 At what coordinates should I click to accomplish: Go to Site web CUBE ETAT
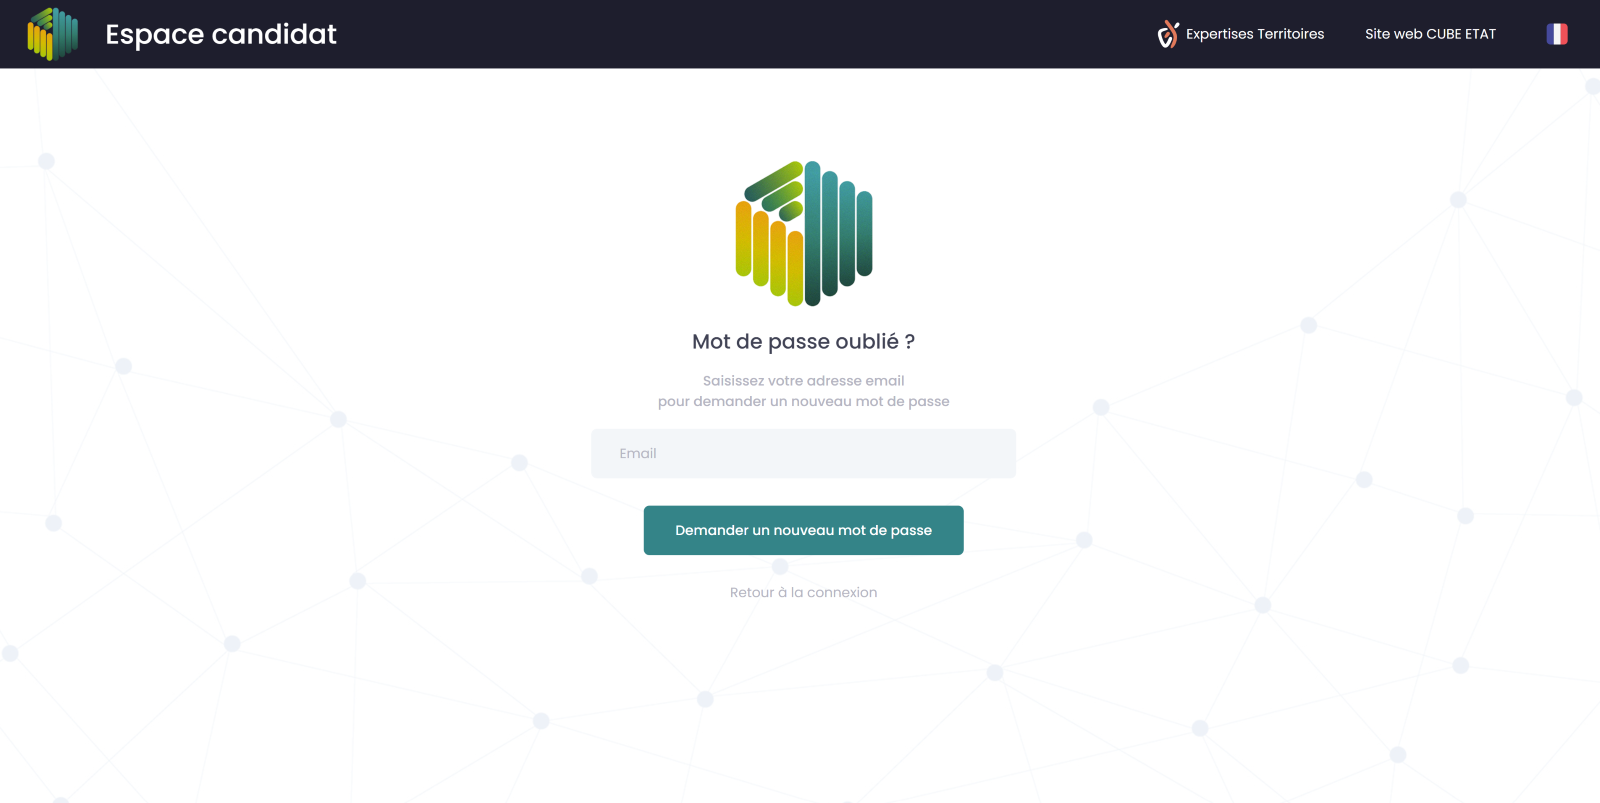pyautogui.click(x=1430, y=34)
